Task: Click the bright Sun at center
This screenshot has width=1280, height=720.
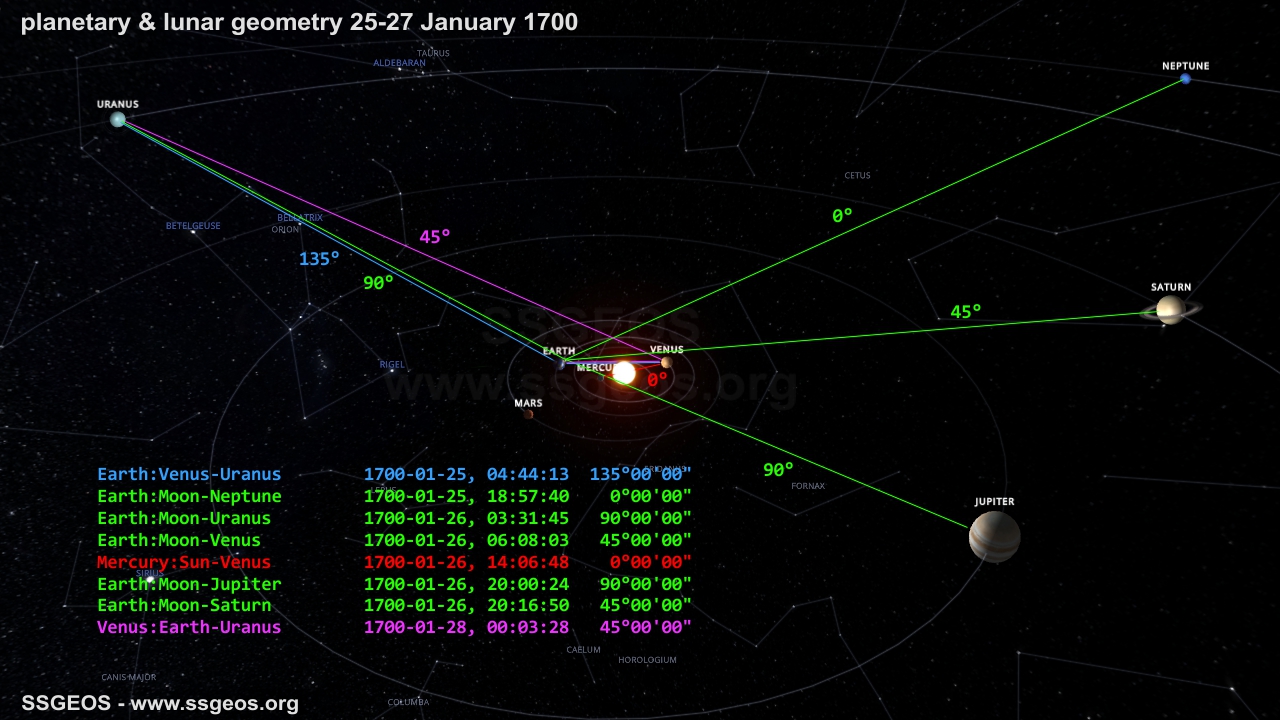Action: [624, 373]
